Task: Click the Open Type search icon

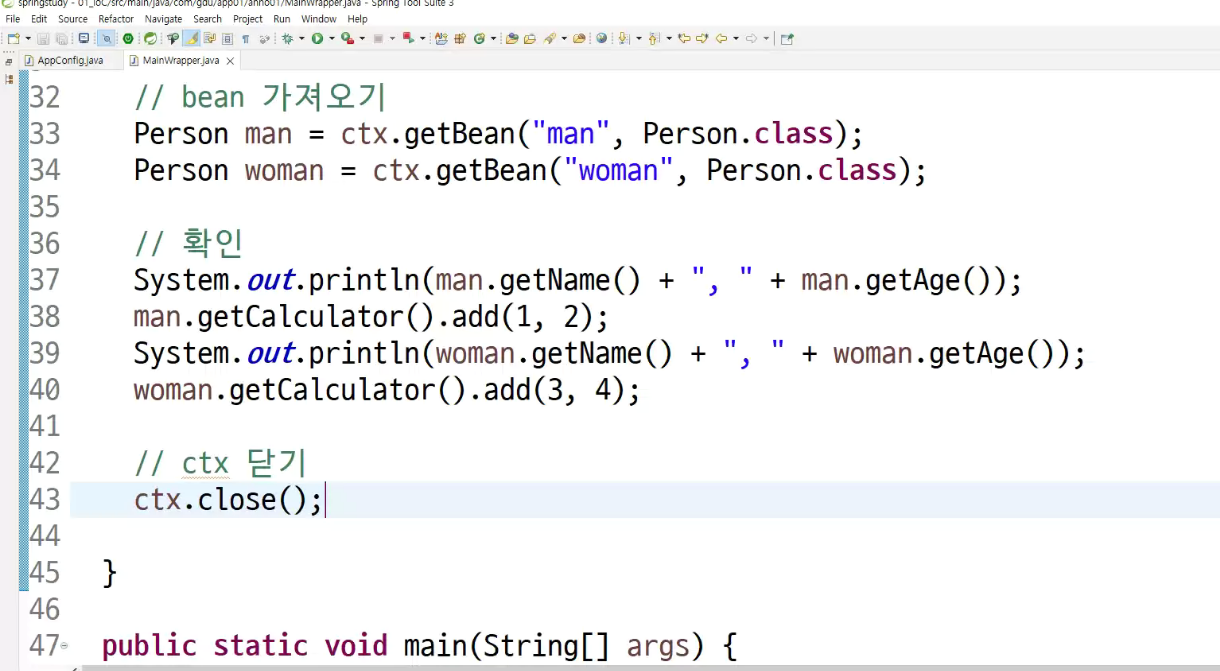Action: pyautogui.click(x=172, y=39)
